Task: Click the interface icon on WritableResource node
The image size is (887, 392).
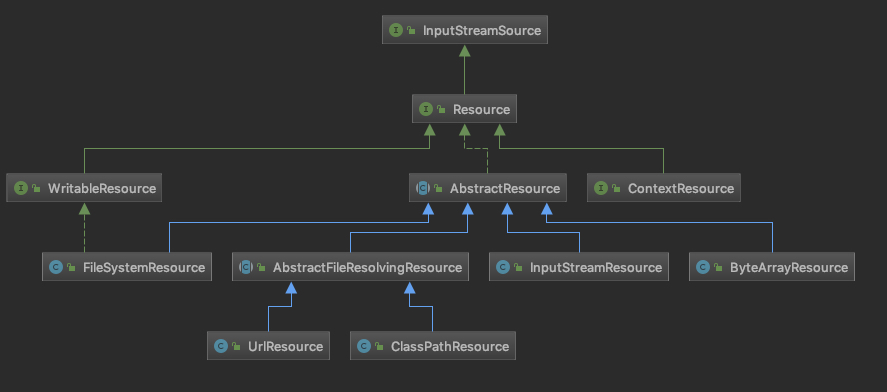Action: (x=21, y=188)
